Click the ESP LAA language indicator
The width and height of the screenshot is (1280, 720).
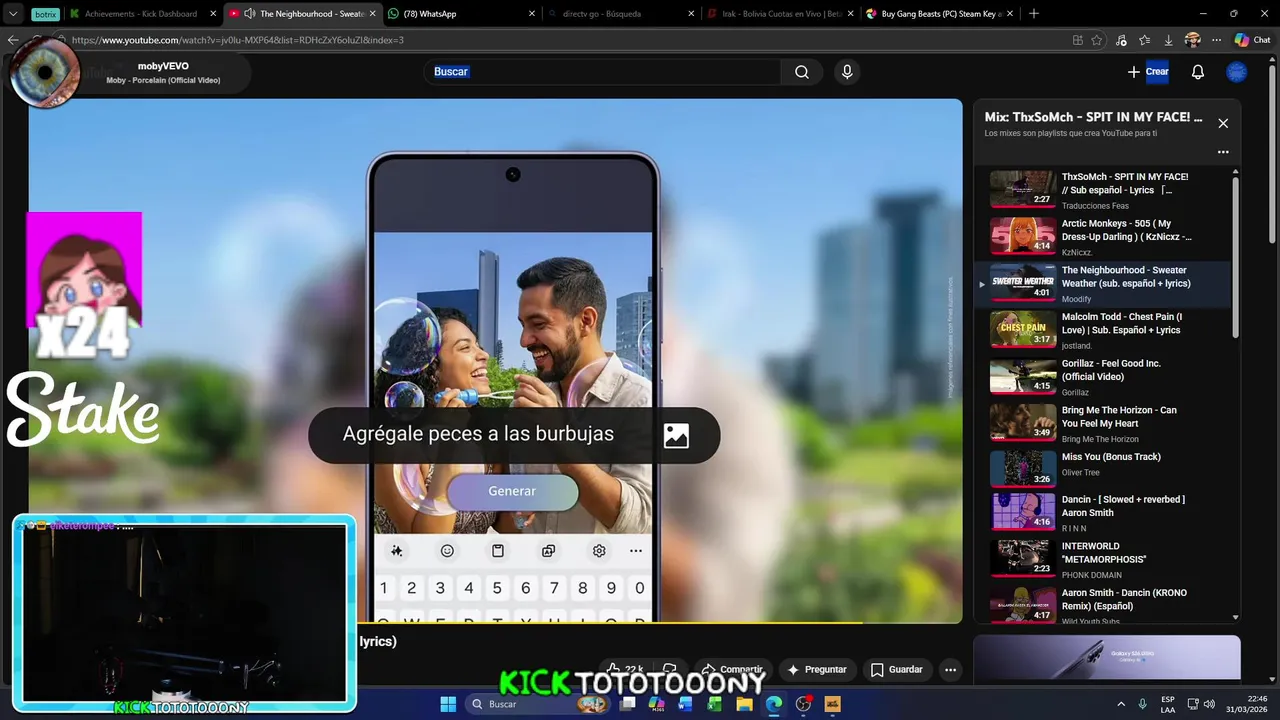tap(1168, 704)
